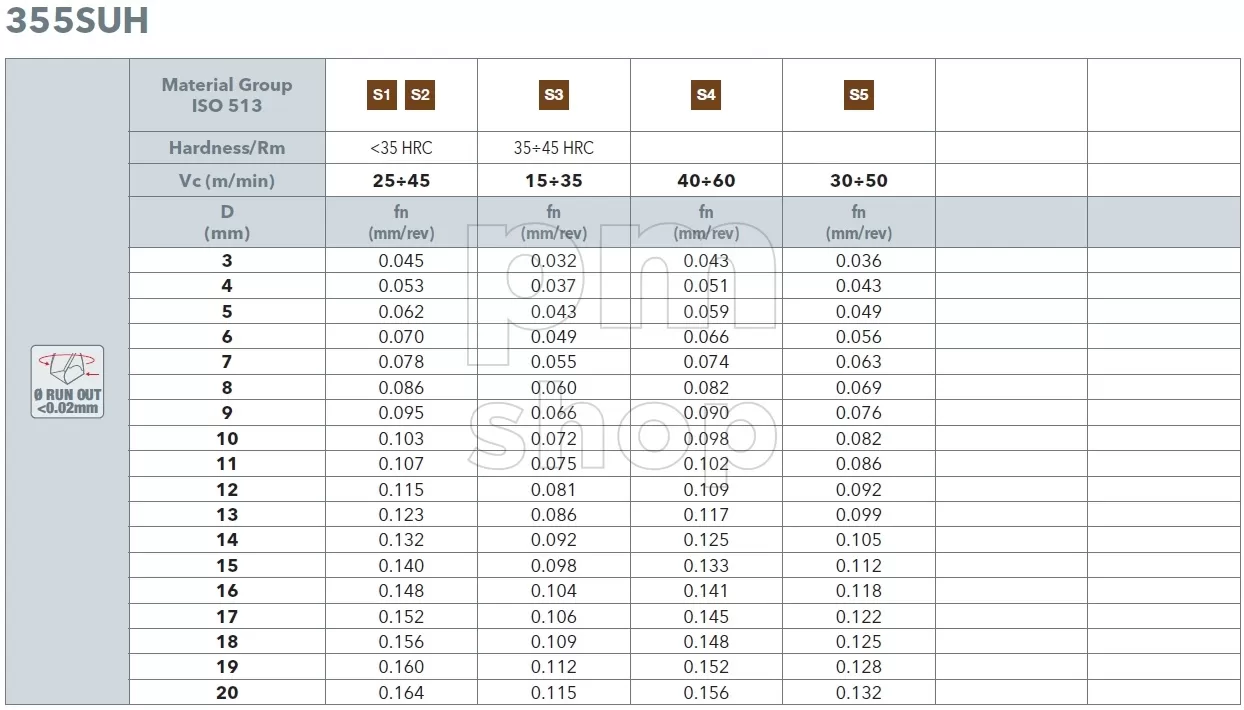
Task: Select the S3 material group badge
Action: click(554, 95)
